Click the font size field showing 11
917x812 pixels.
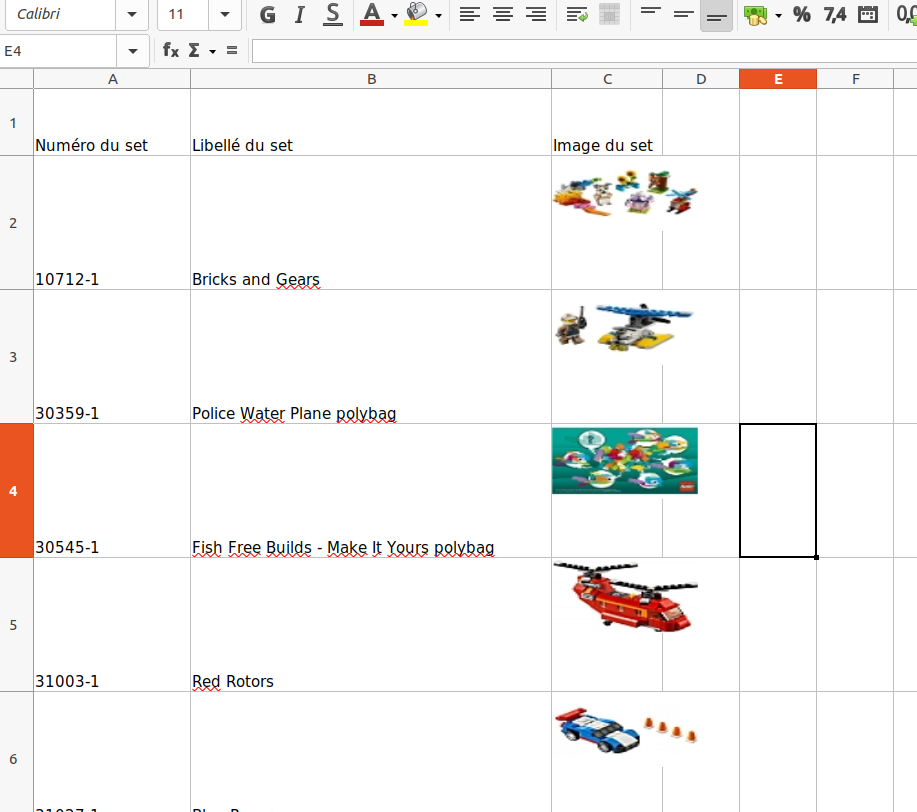coord(183,14)
